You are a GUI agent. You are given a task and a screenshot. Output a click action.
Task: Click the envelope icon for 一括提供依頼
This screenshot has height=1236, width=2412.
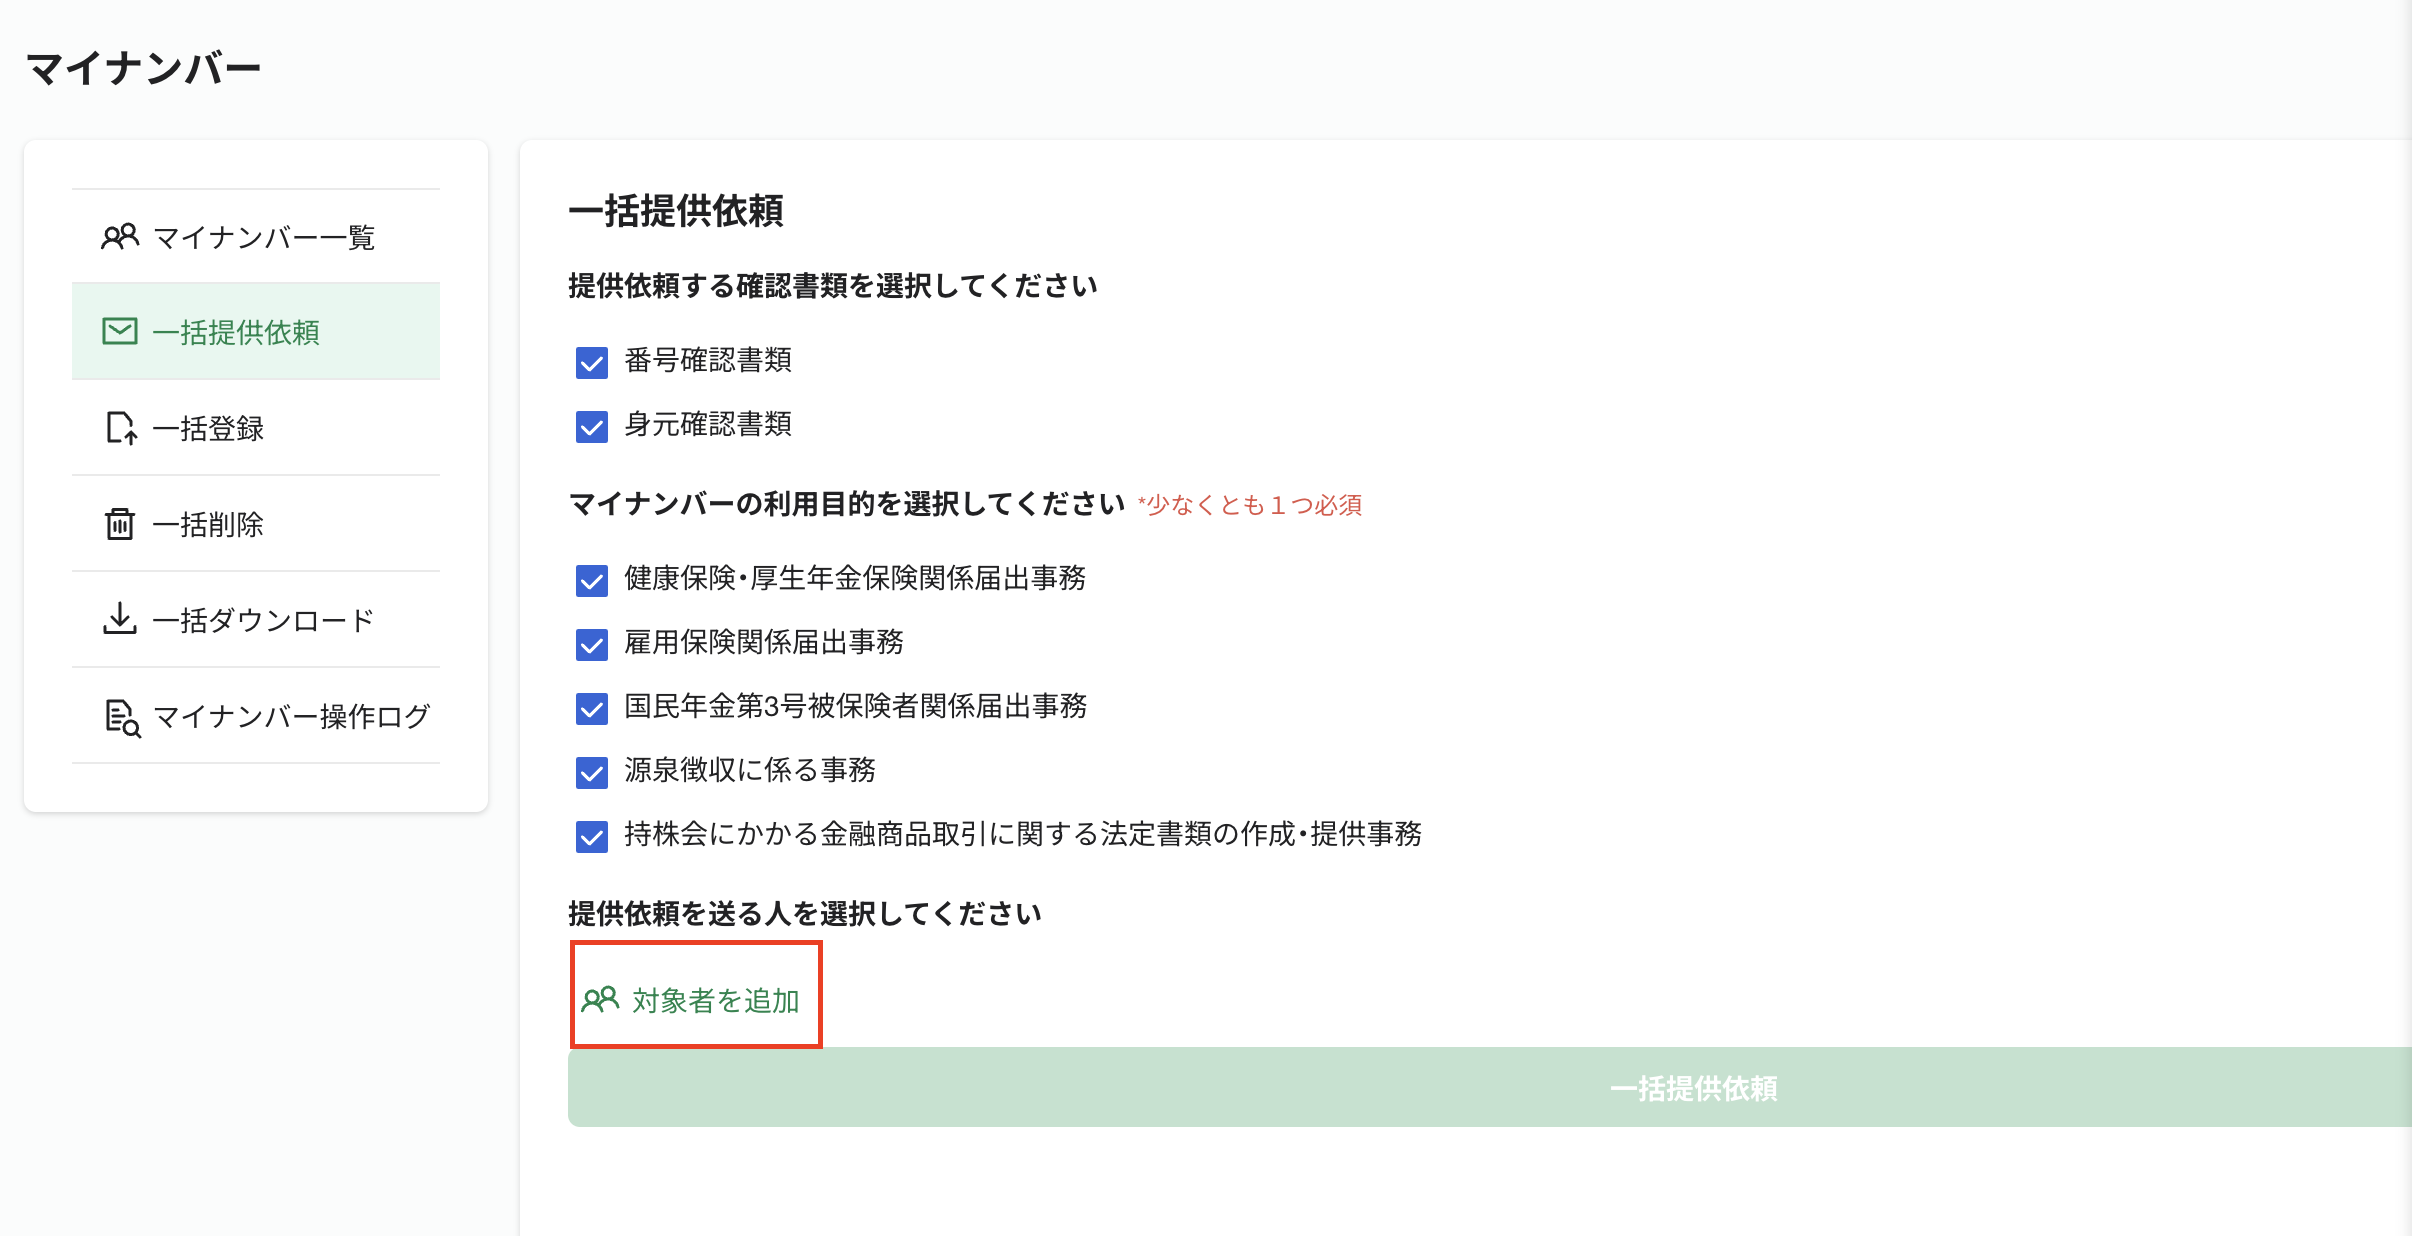click(x=119, y=331)
